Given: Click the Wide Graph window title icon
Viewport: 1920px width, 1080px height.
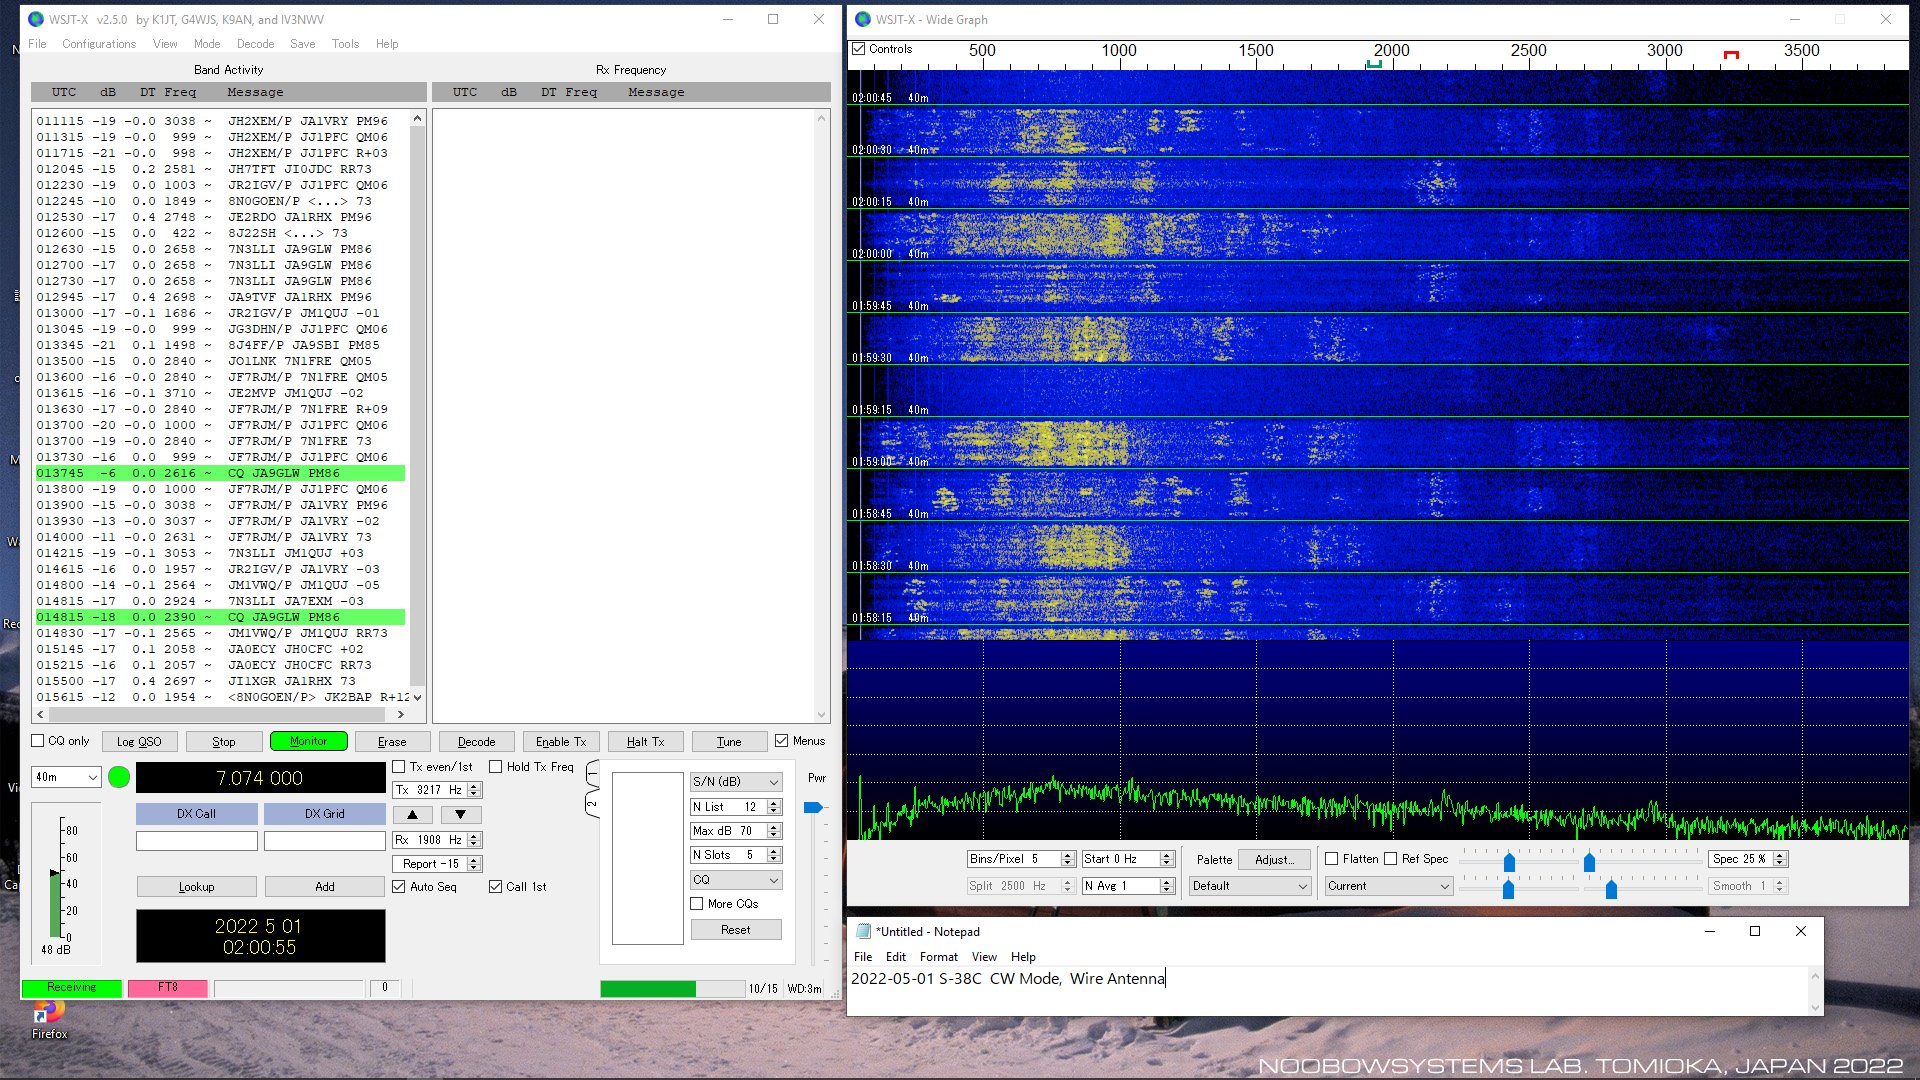Looking at the screenshot, I should click(863, 19).
